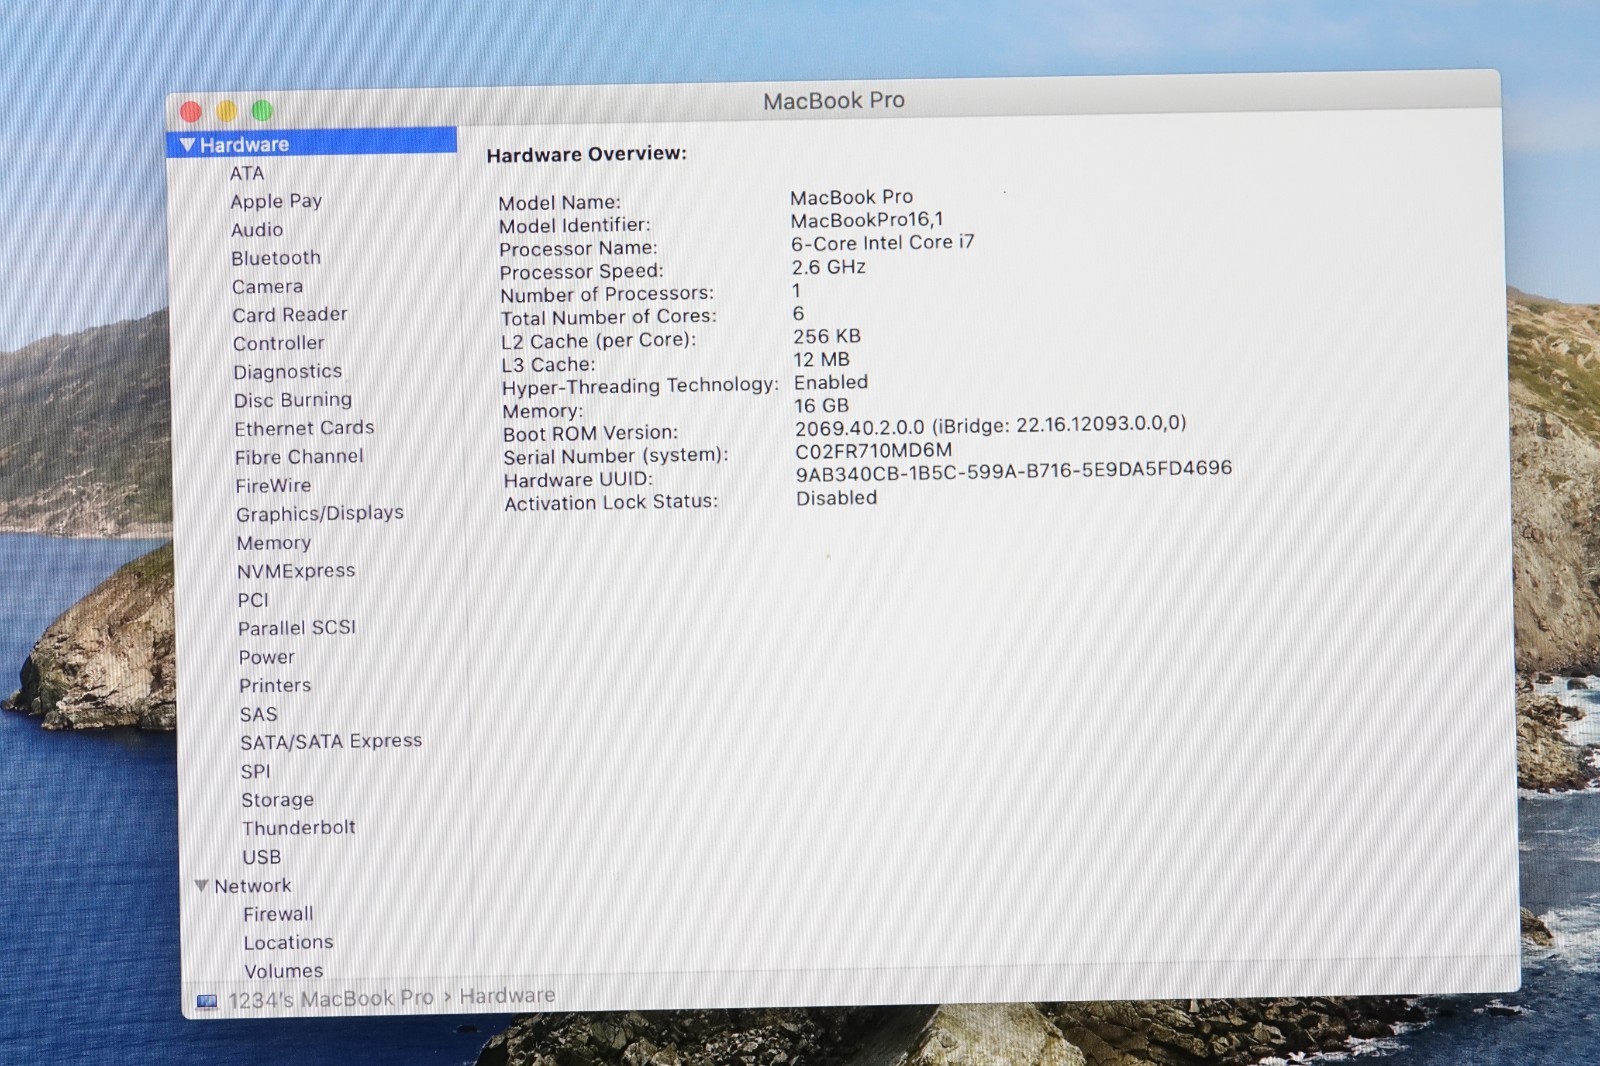Open Firewall under Network
Viewport: 1600px width, 1066px height.
click(278, 914)
